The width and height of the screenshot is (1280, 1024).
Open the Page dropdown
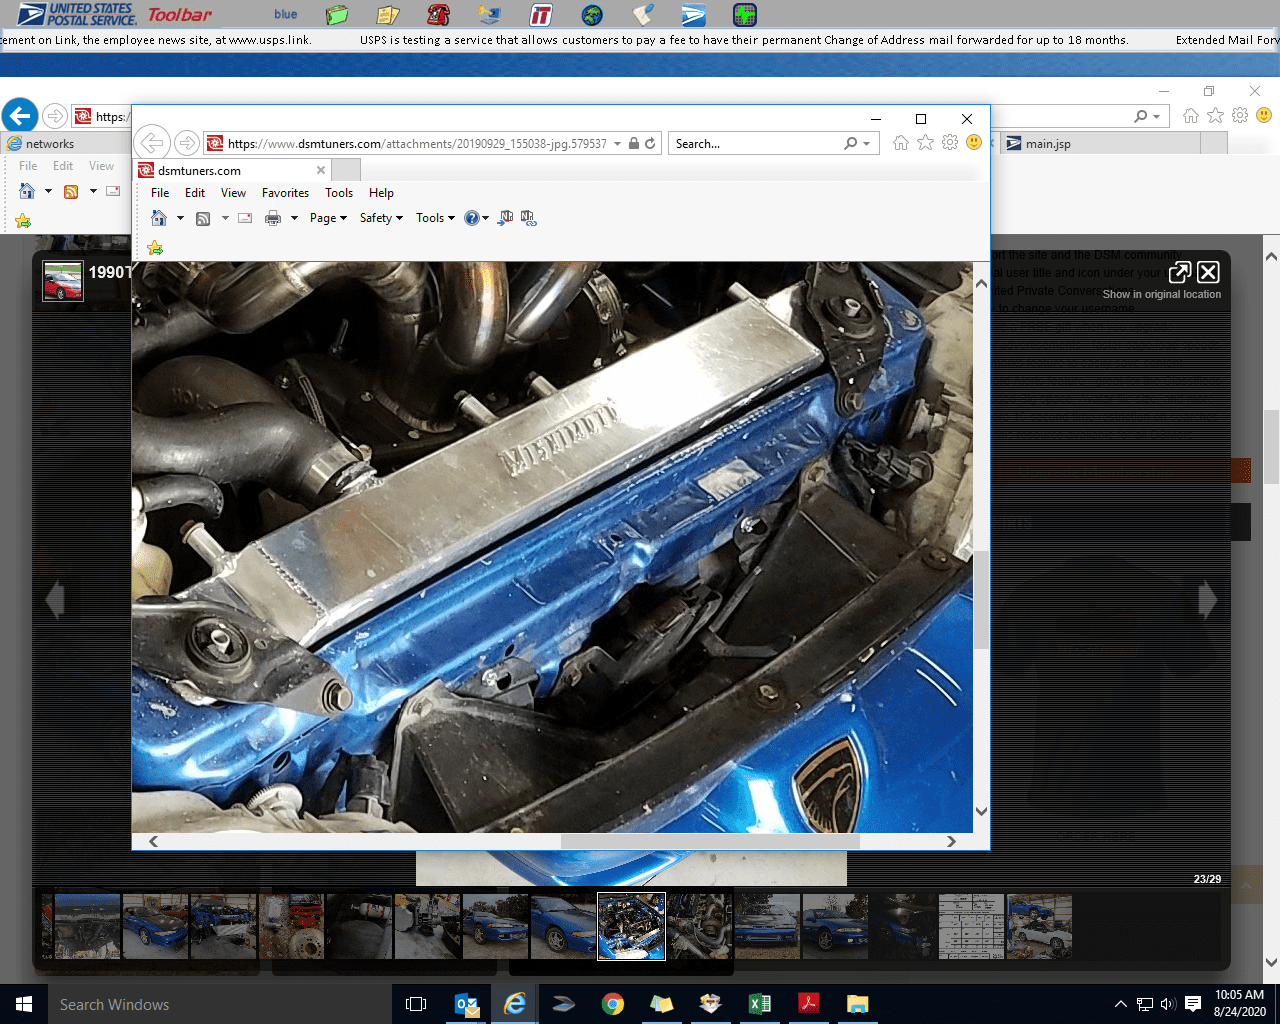[328, 218]
